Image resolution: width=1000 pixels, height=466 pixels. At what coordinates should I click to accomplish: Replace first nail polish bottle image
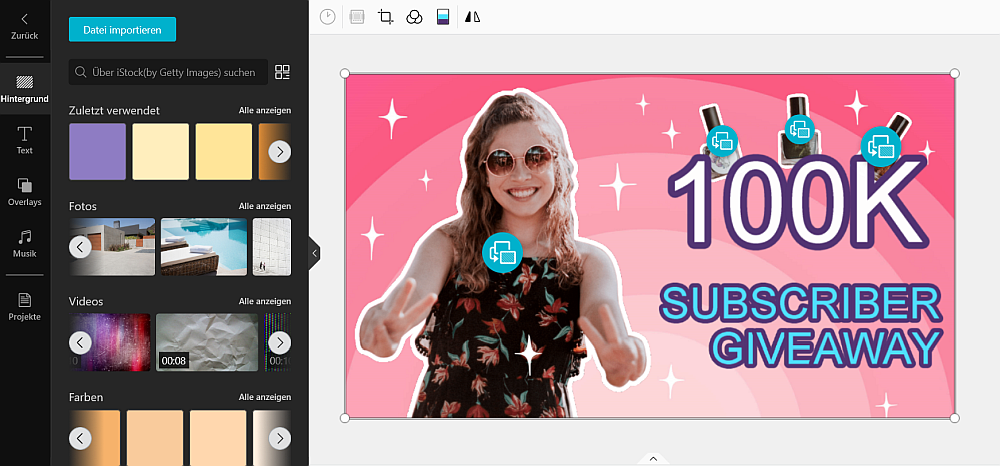(x=722, y=140)
